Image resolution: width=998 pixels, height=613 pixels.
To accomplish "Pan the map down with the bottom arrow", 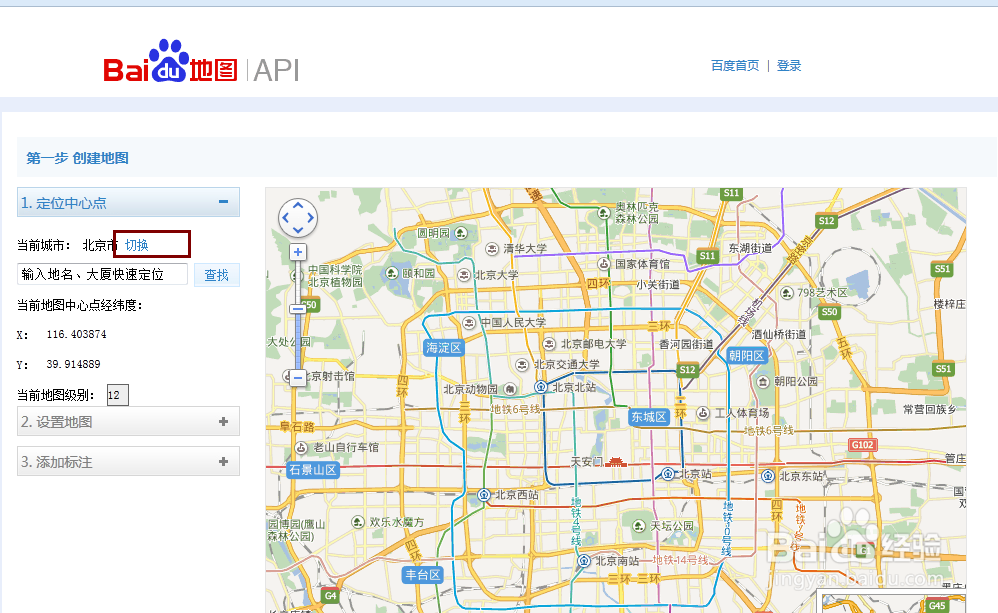I will pos(298,230).
